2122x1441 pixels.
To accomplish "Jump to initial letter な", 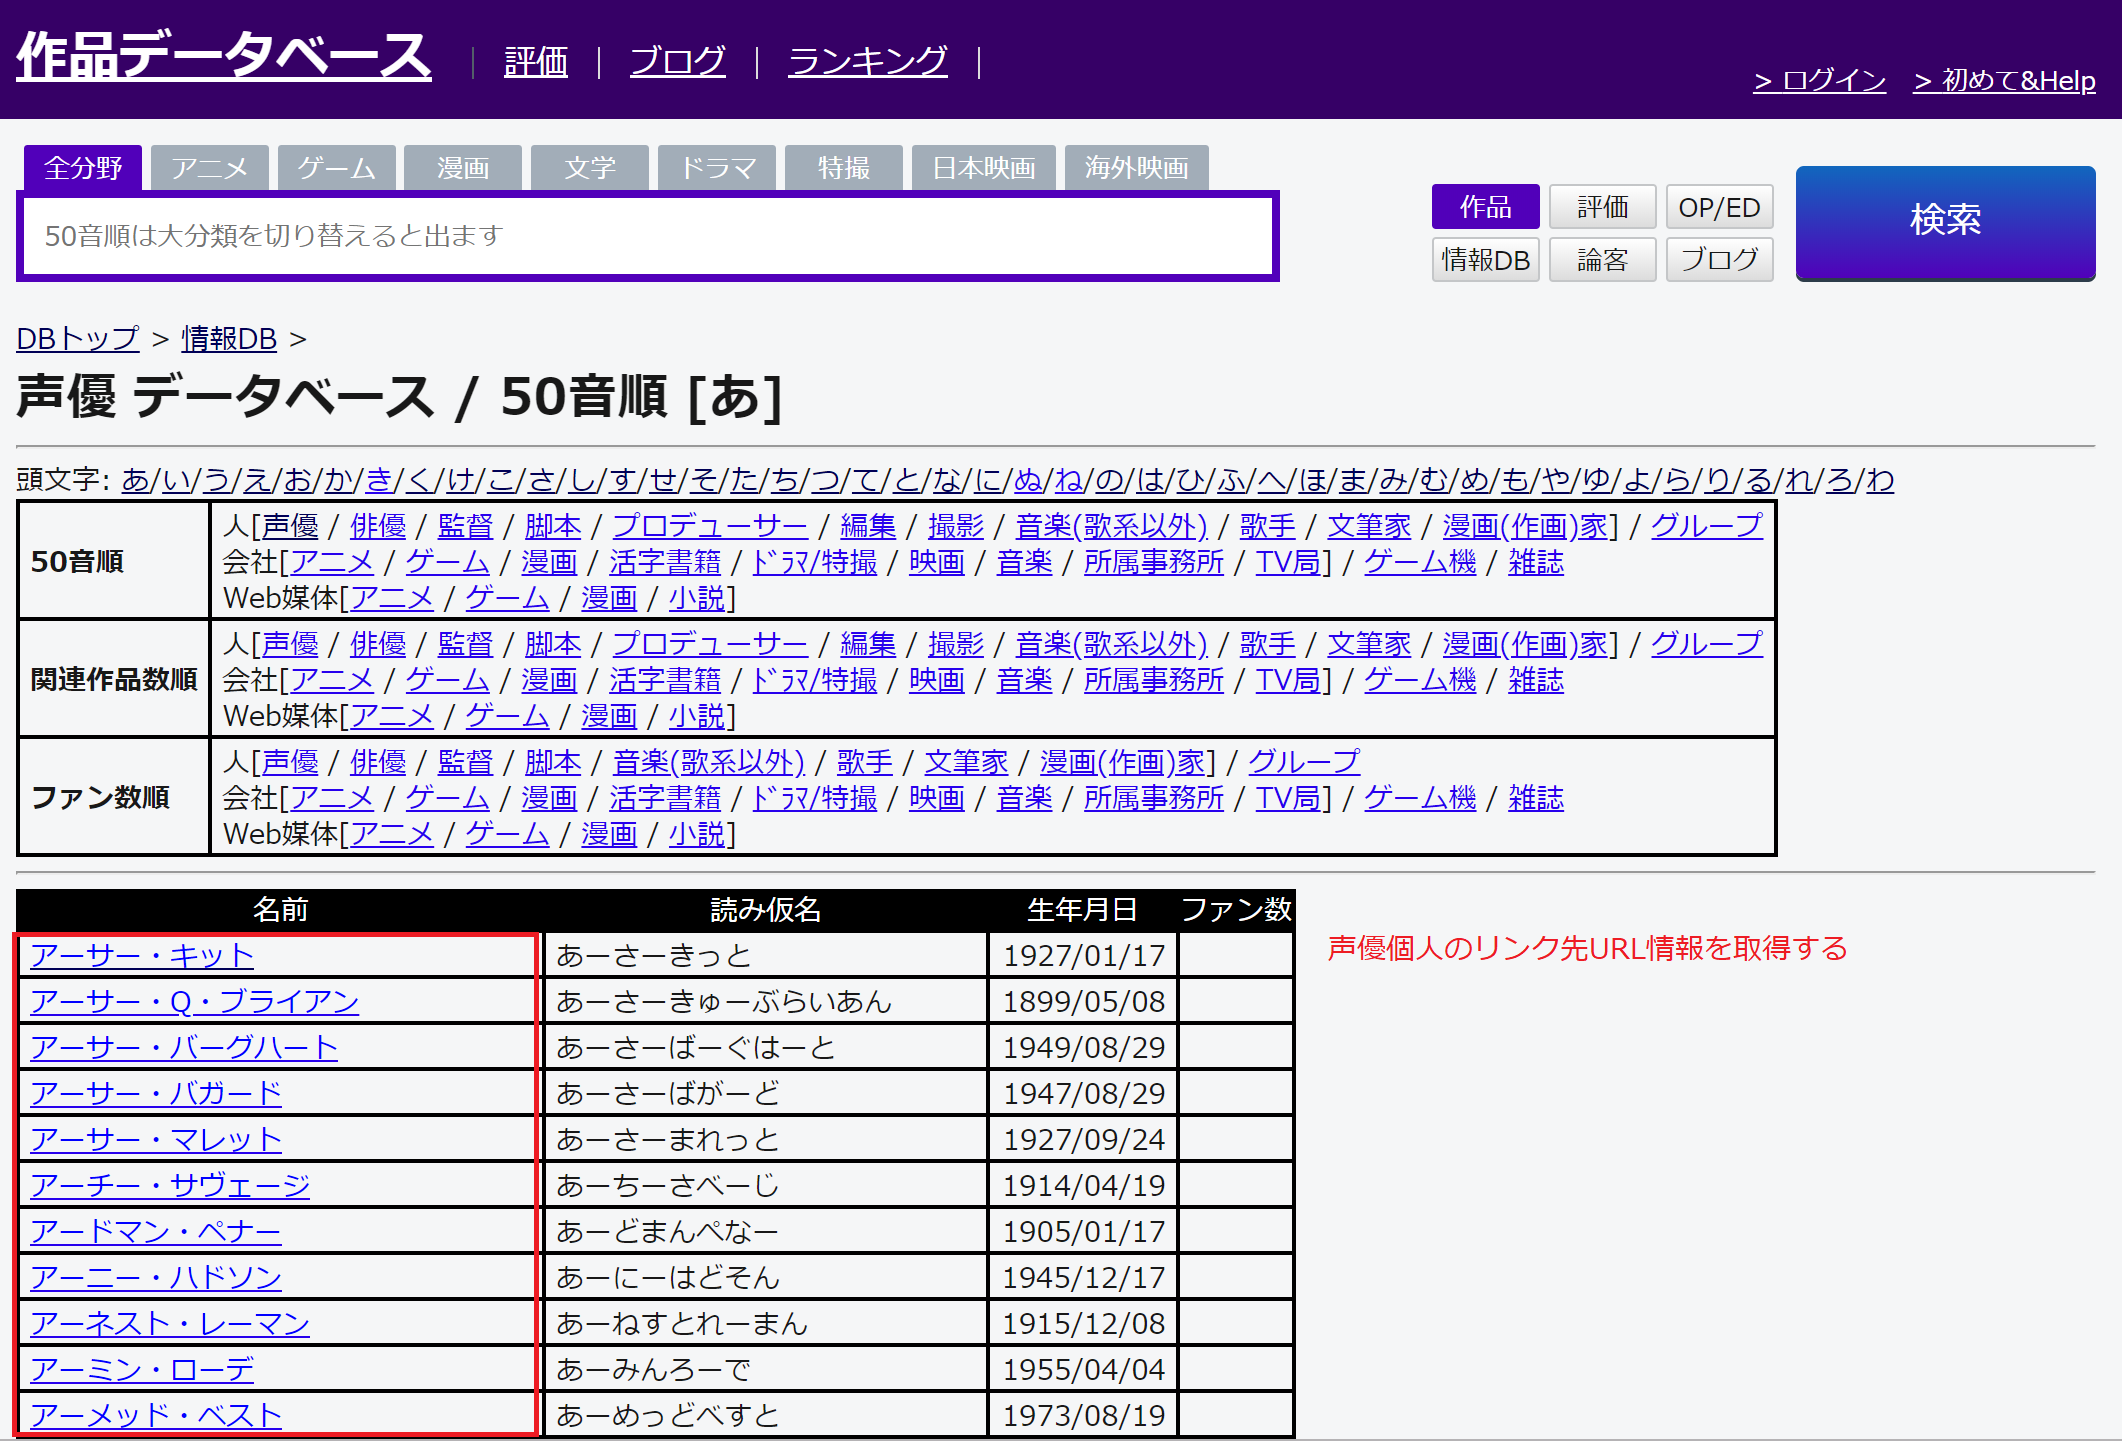I will click(x=948, y=480).
